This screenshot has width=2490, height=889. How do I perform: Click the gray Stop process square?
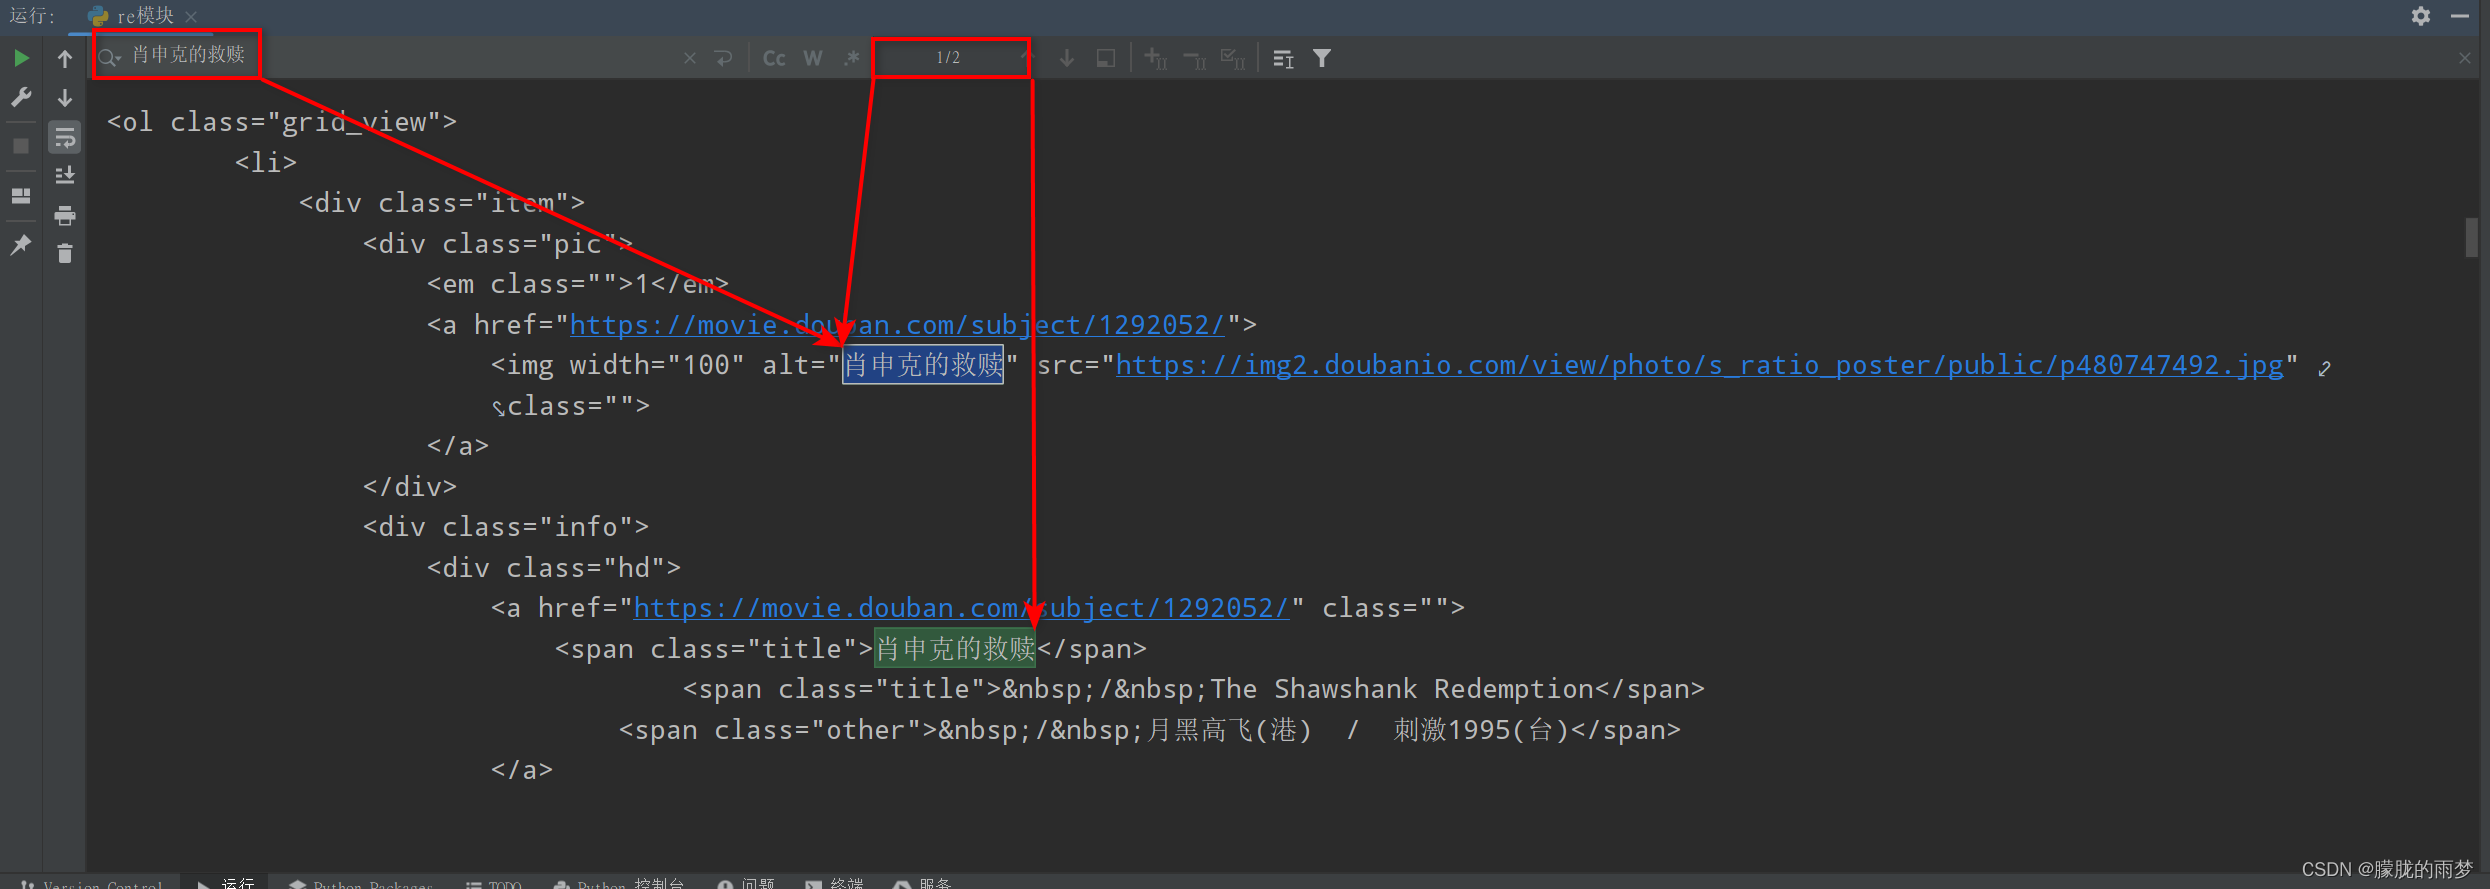click(21, 146)
